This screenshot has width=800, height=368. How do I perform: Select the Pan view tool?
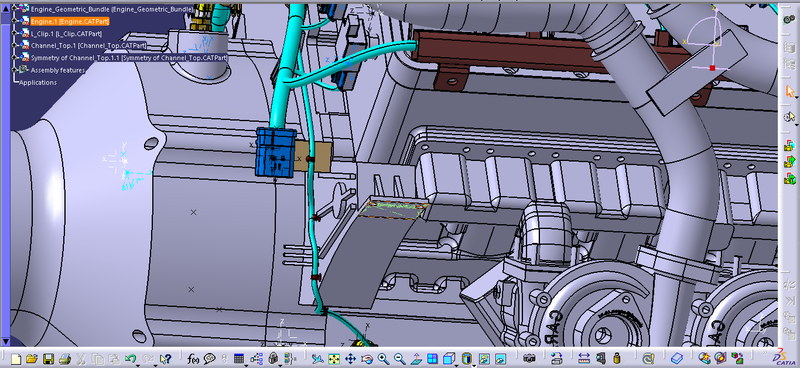coord(351,359)
